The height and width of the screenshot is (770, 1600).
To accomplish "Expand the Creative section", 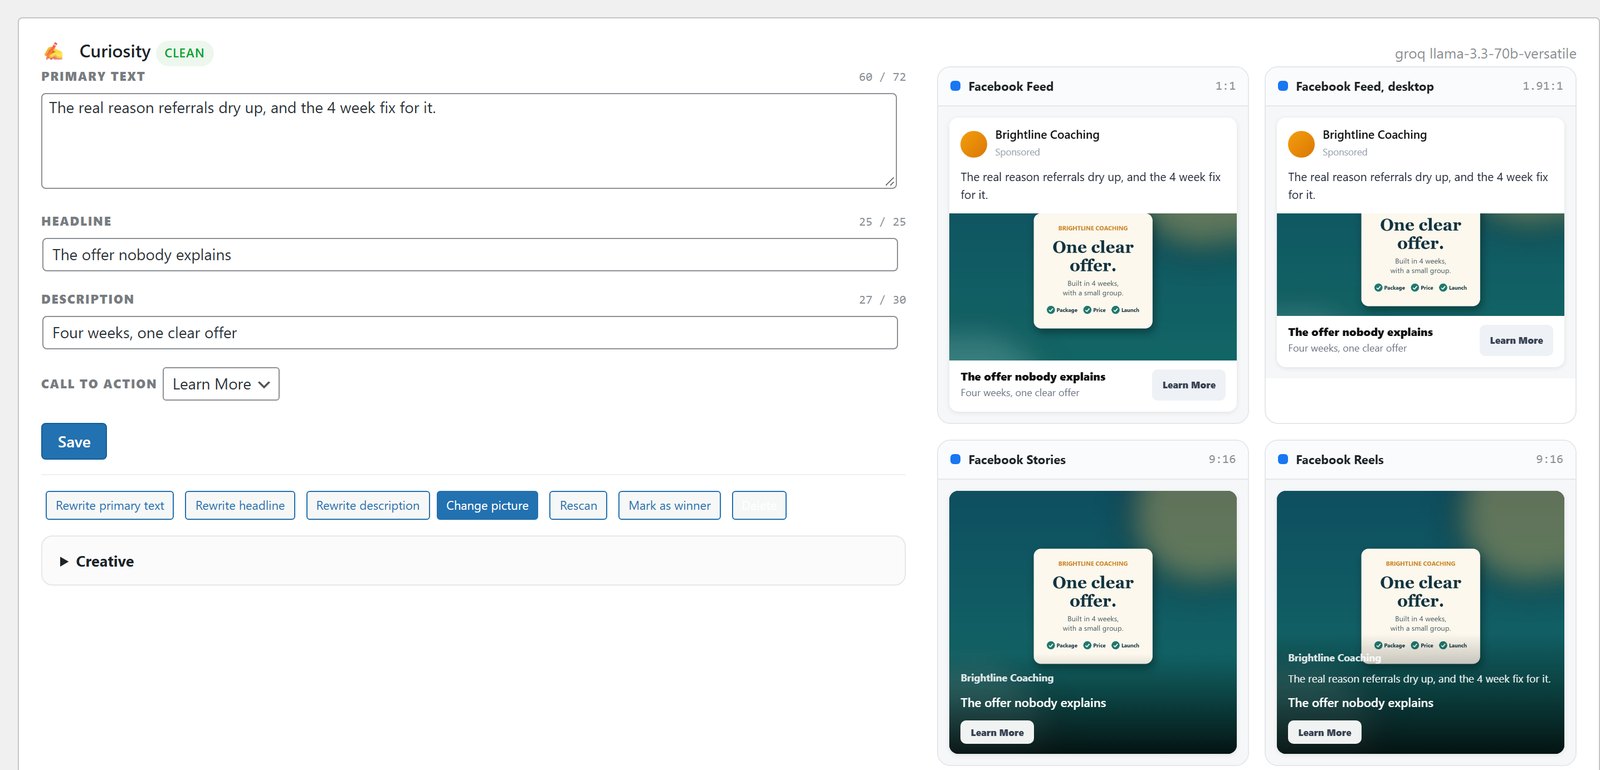I will (473, 561).
